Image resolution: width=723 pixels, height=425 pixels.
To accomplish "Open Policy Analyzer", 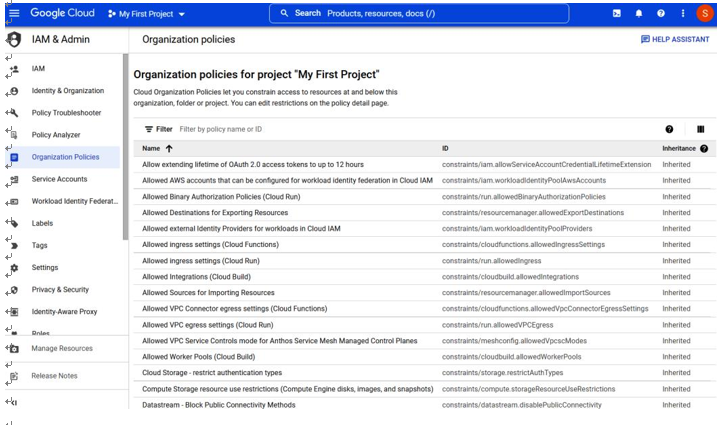I will click(56, 135).
